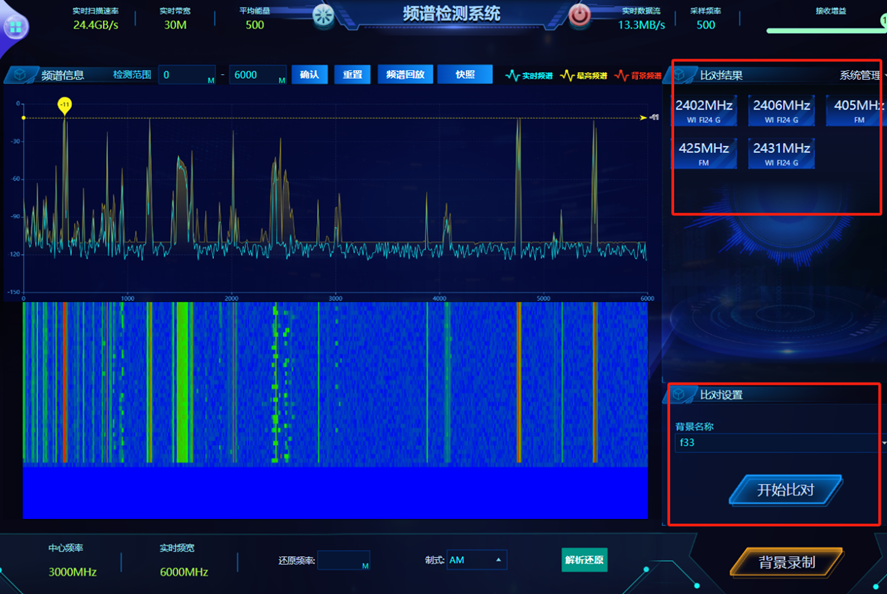Click the cube icon beside 比对结果
This screenshot has width=887, height=594.
coord(680,75)
